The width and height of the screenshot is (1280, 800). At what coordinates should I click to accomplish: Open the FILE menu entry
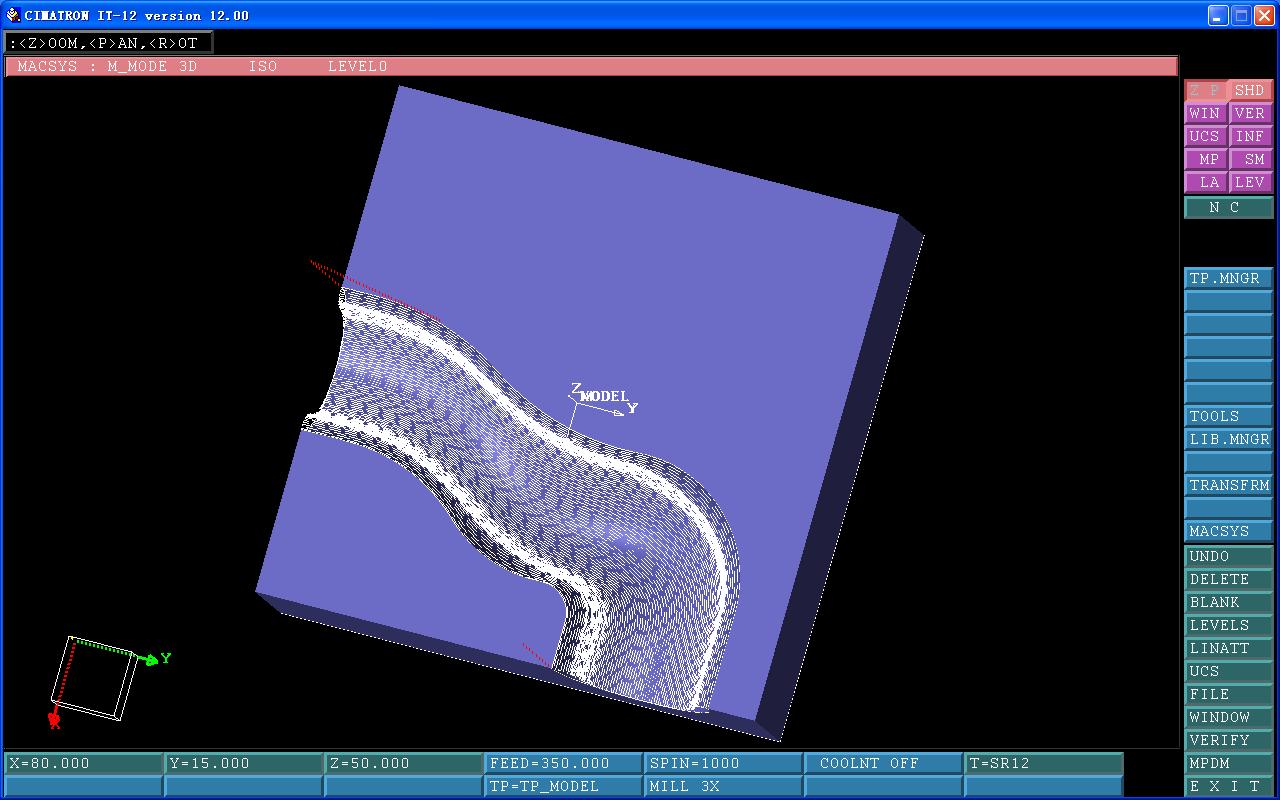1228,694
